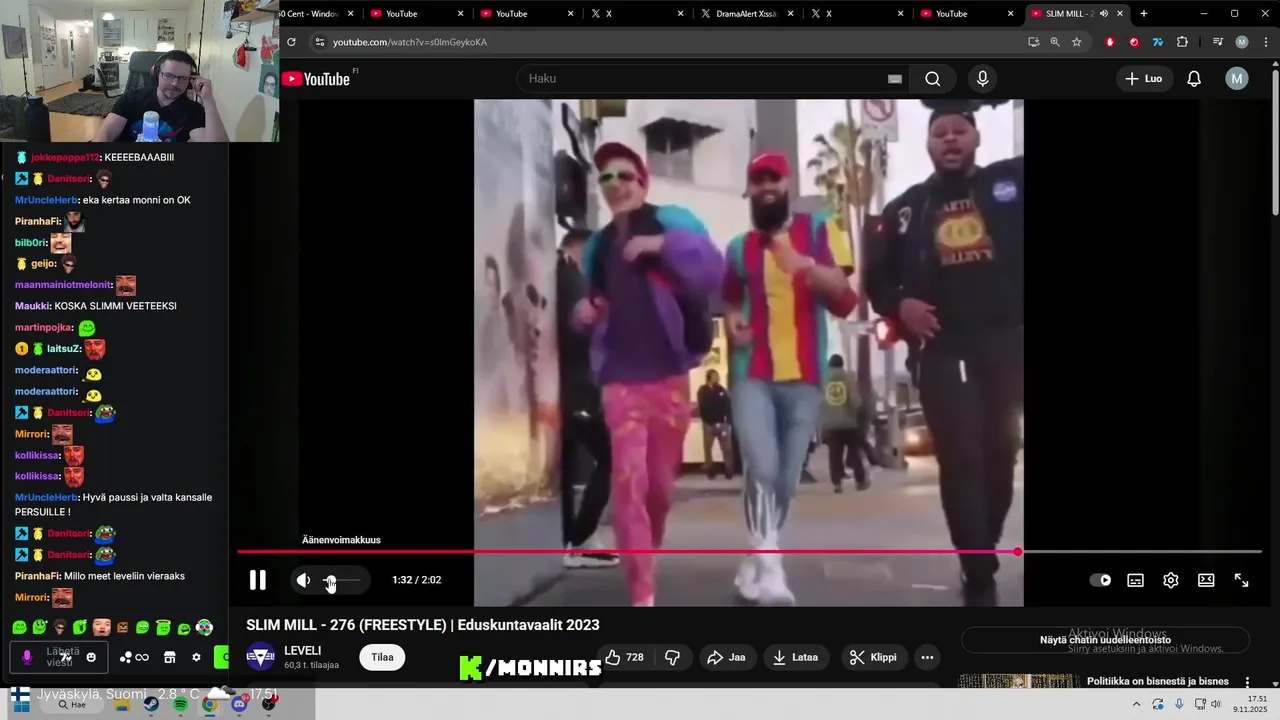Open the on-screen keyboard in the search box

(895, 79)
